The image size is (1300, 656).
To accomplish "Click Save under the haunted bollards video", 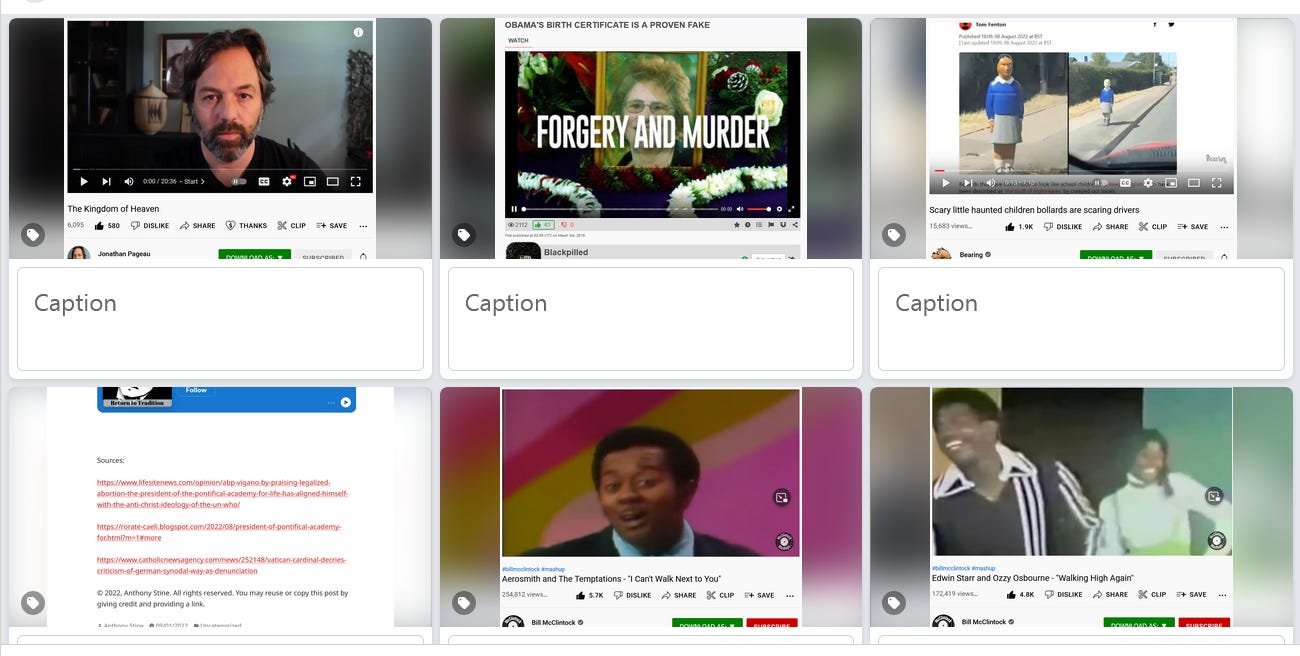I will pos(1193,227).
